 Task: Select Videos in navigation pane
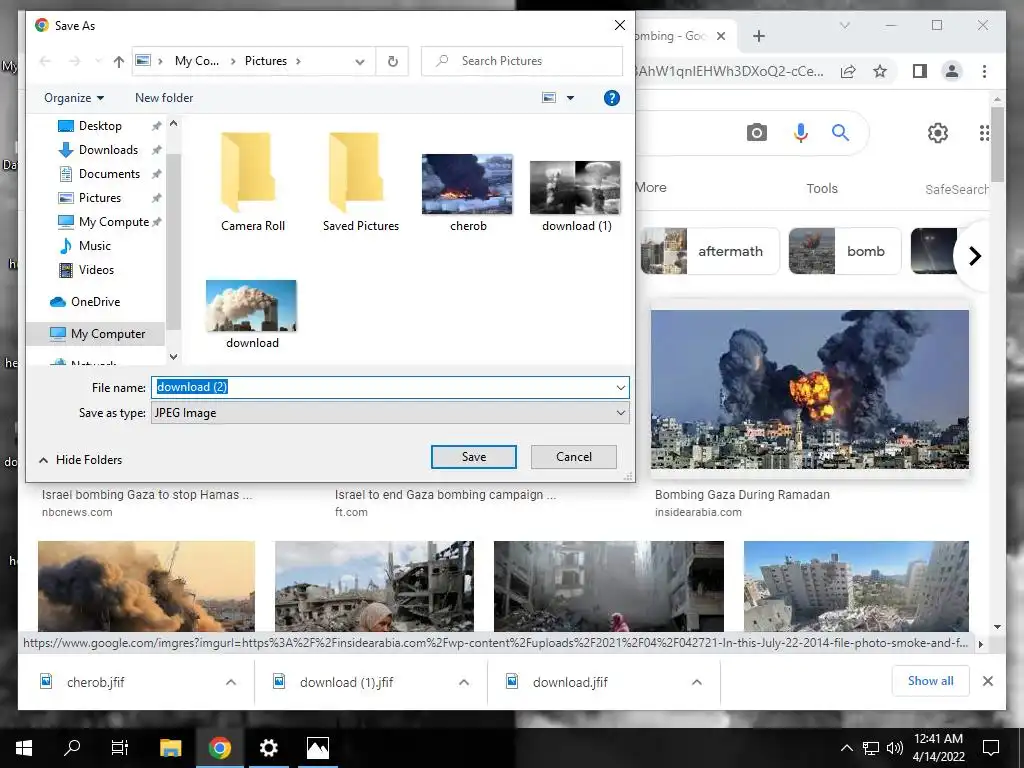pos(96,270)
